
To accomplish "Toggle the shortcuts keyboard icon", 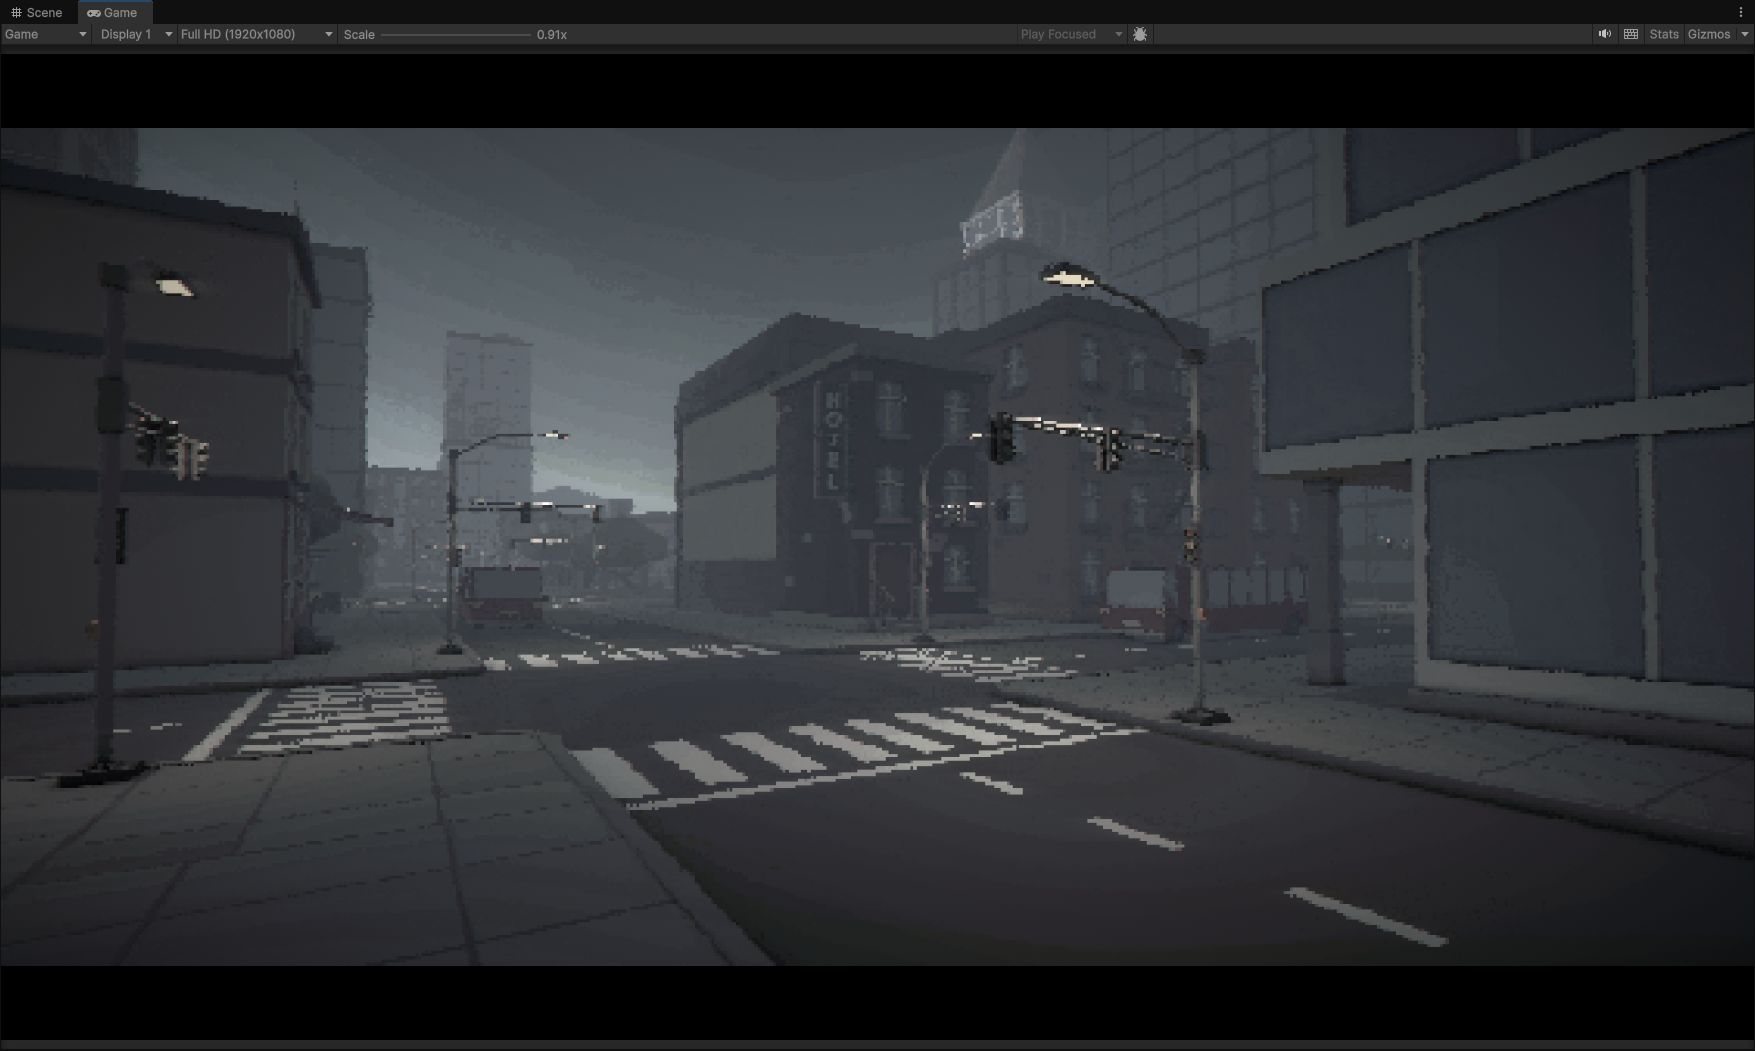I will click(1631, 34).
